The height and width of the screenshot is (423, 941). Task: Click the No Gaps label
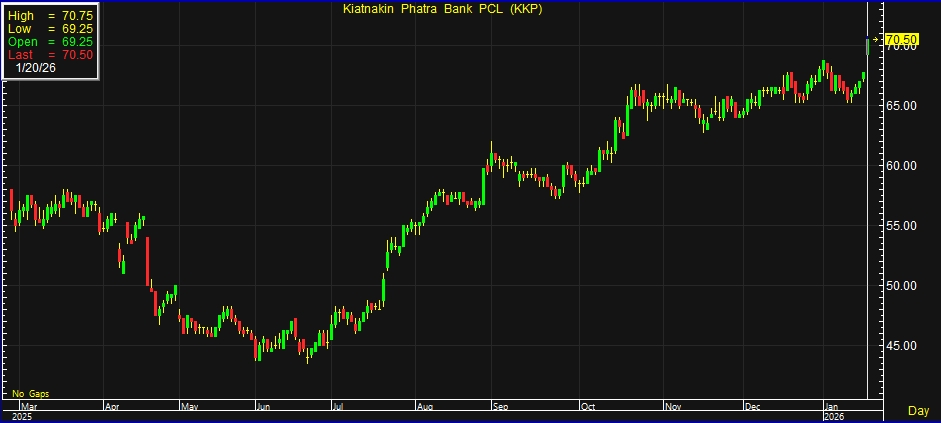(x=31, y=395)
